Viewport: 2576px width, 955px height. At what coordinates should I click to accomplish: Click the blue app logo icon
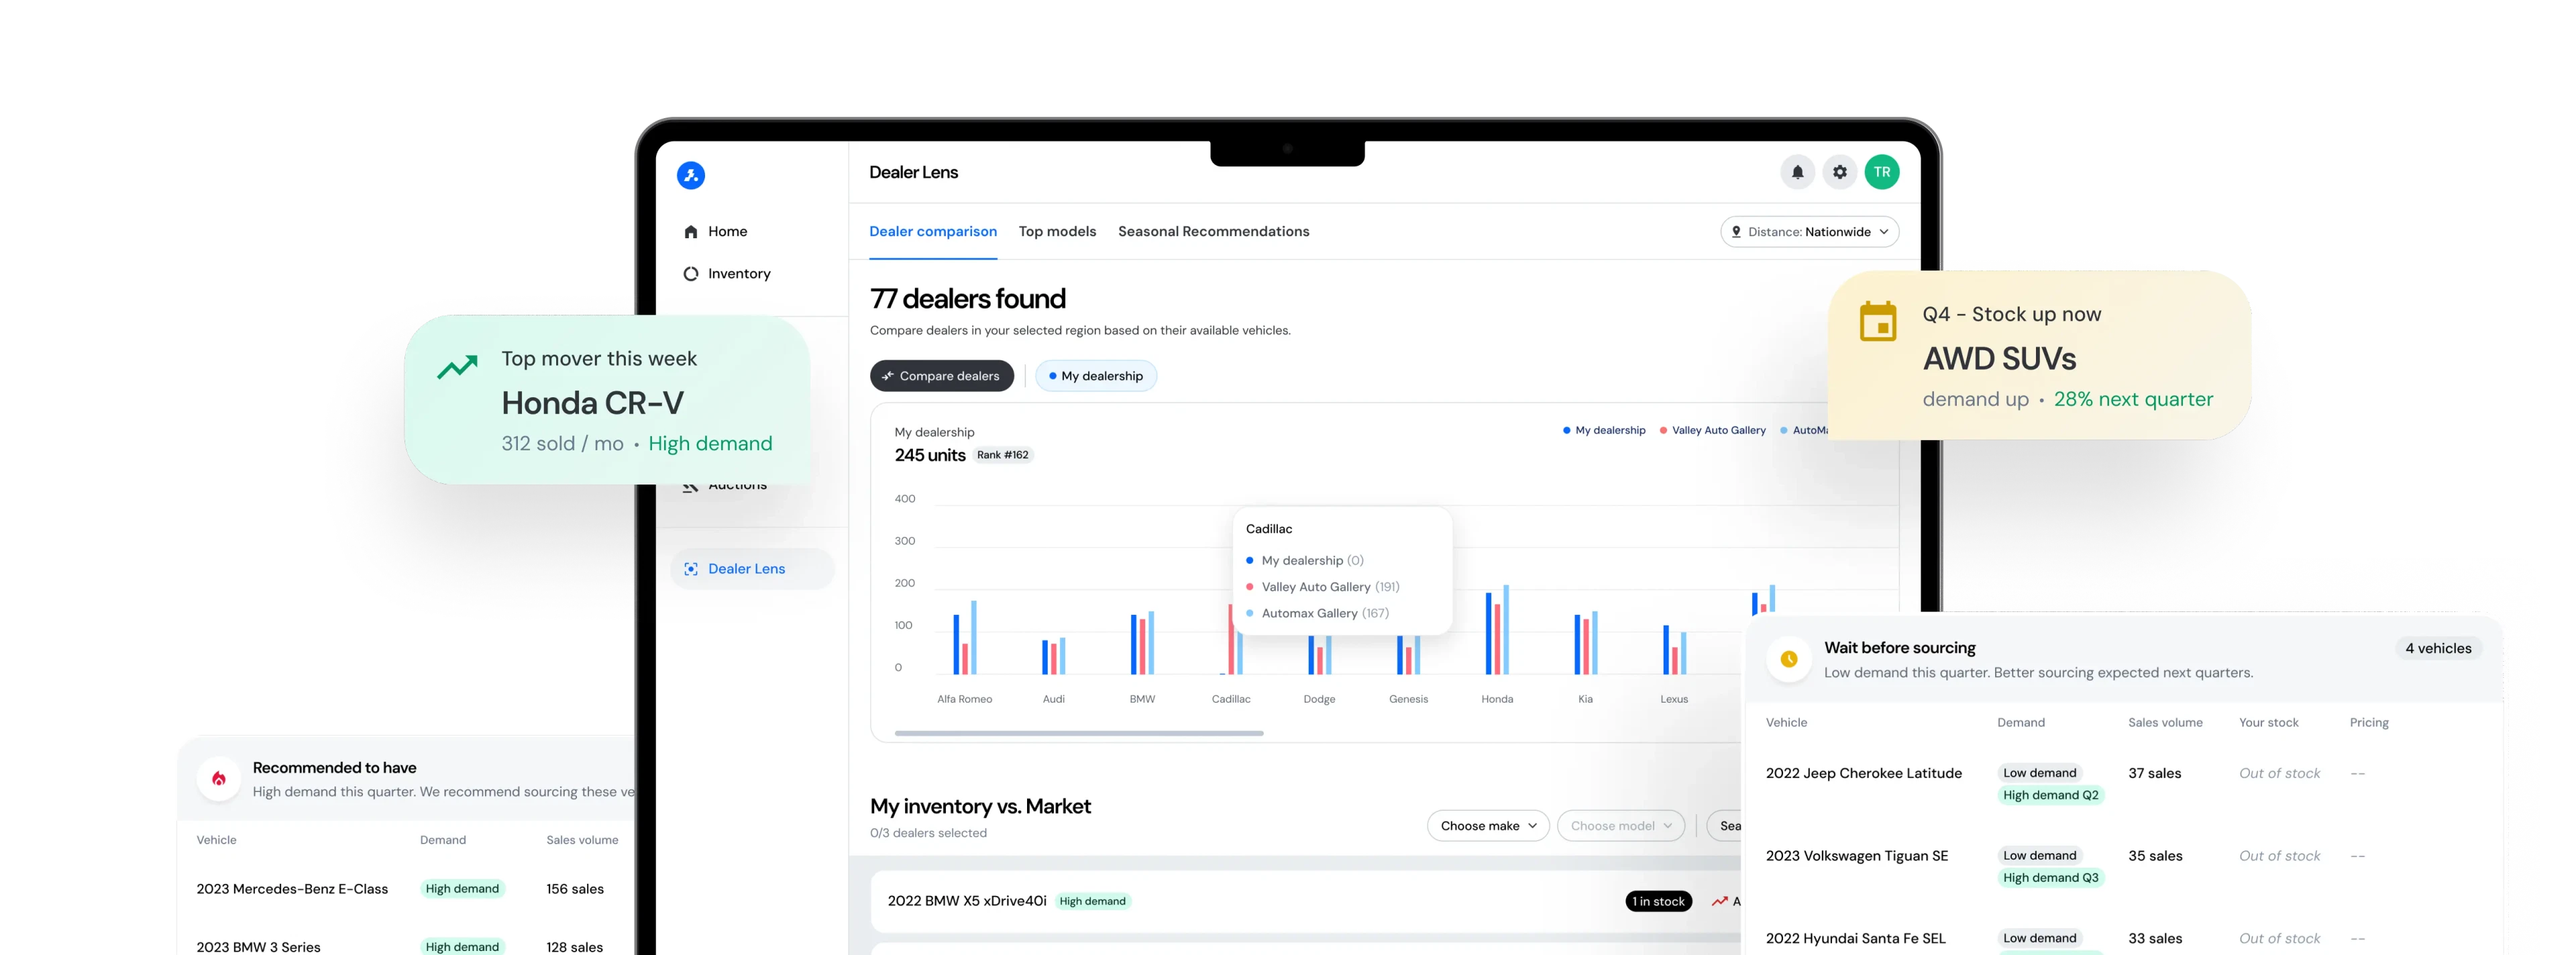coord(690,175)
